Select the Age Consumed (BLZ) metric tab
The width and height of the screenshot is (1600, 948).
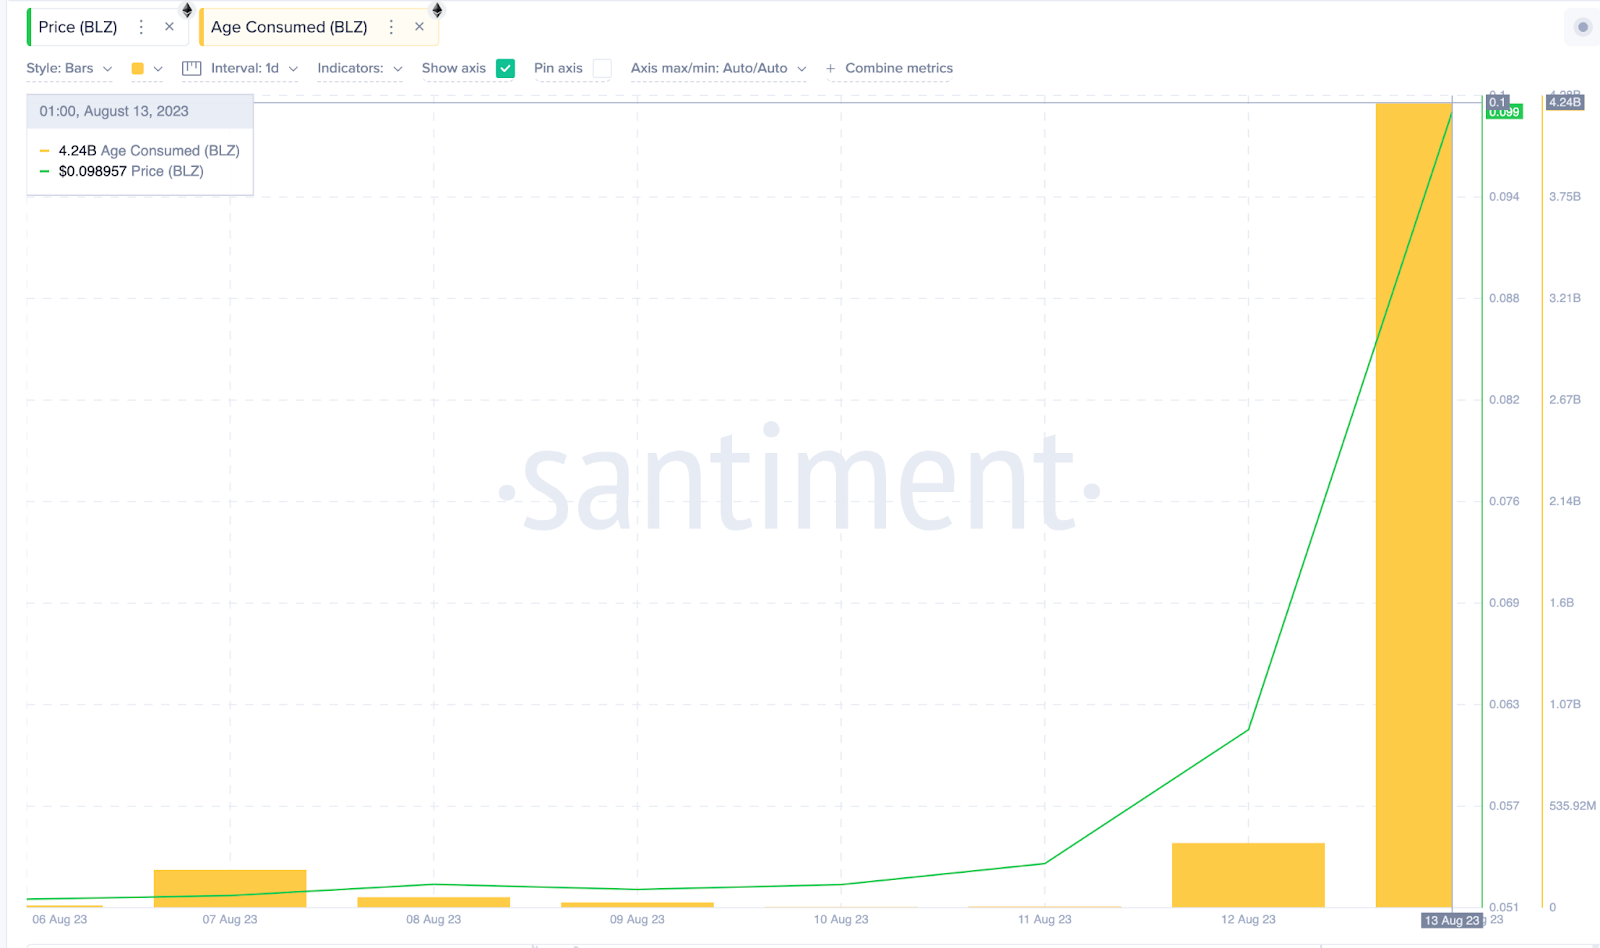[x=289, y=27]
